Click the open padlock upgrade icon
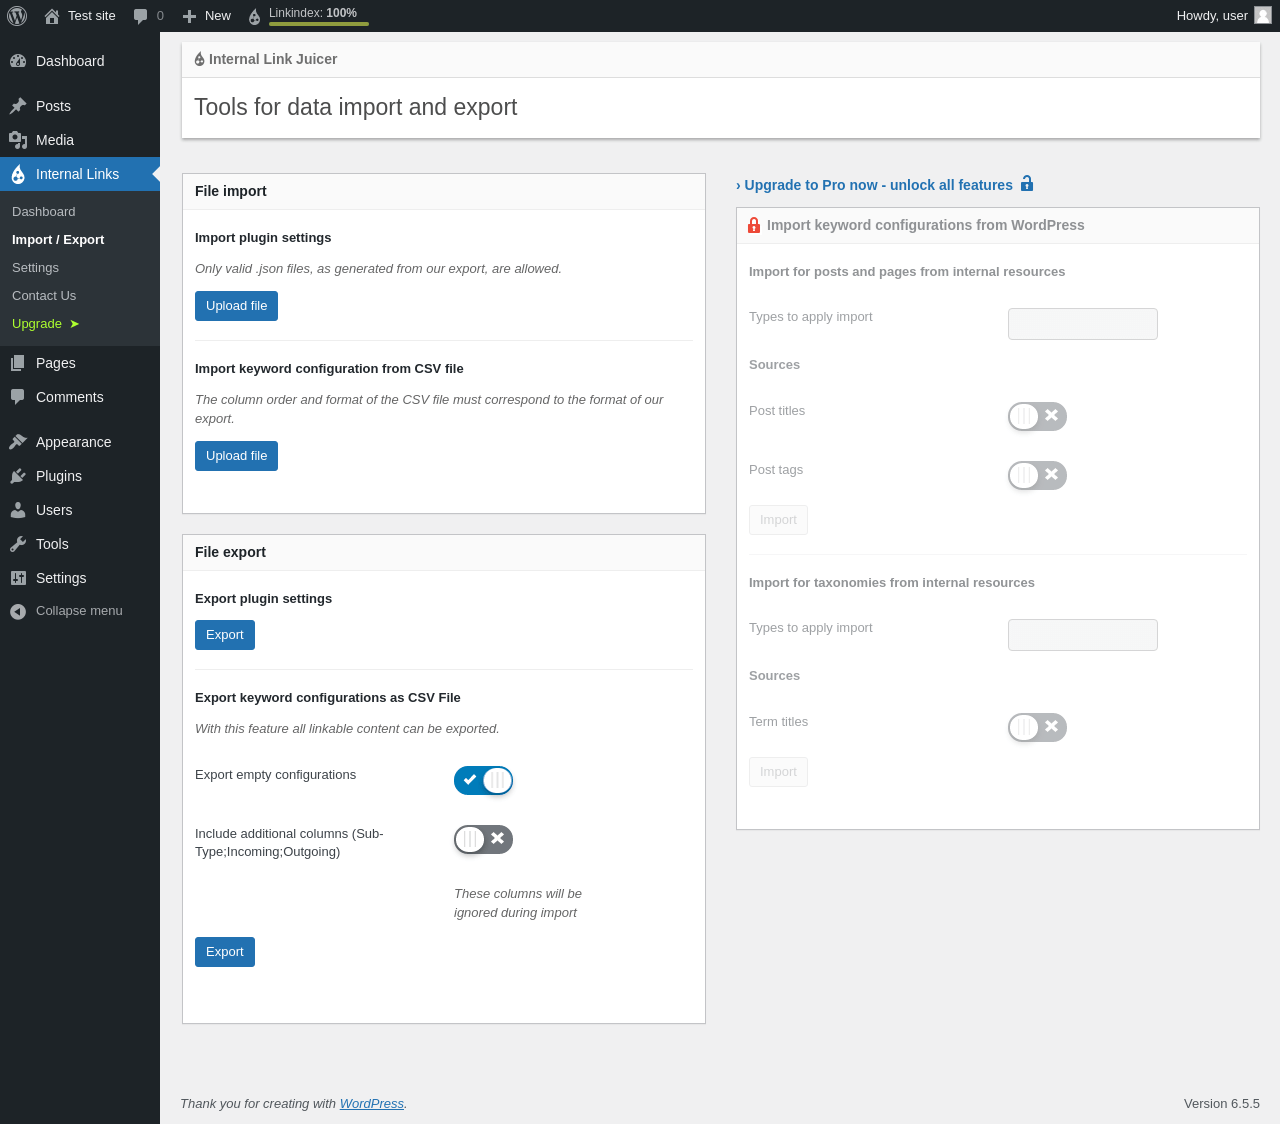The height and width of the screenshot is (1124, 1280). pos(1027,184)
